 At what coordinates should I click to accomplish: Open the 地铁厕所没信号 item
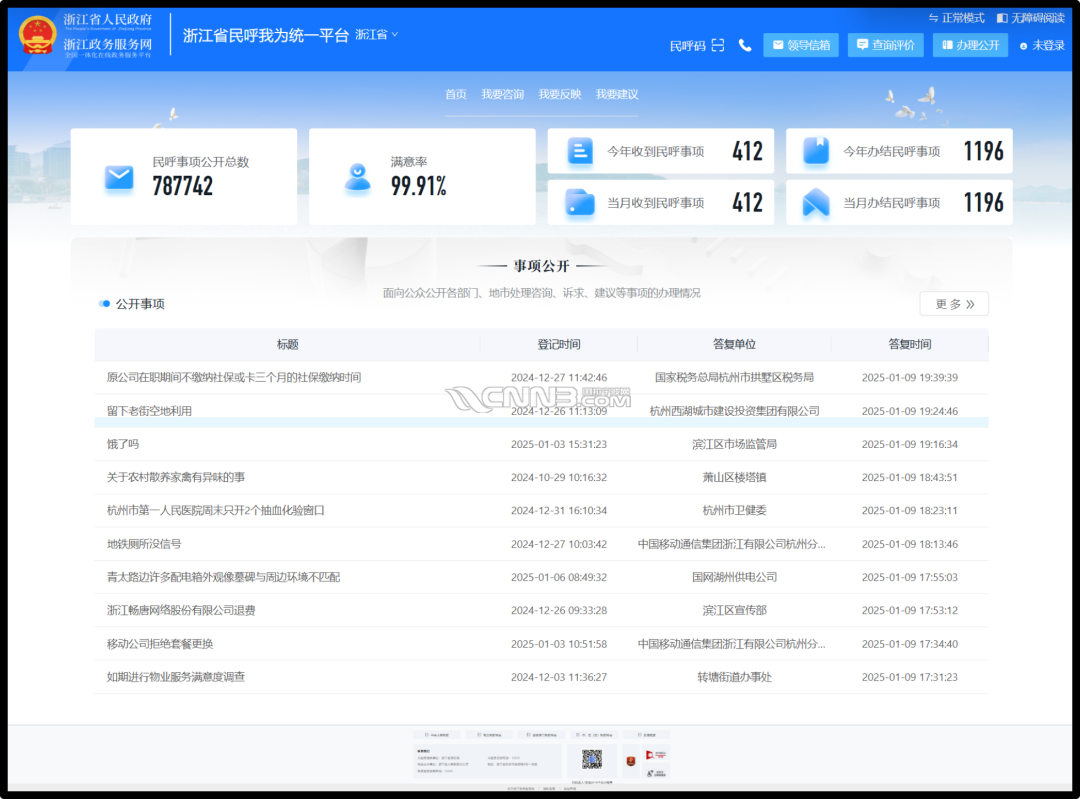(144, 544)
